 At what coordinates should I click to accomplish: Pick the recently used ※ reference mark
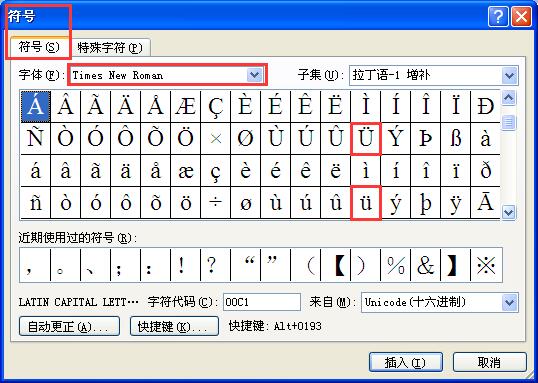point(487,265)
